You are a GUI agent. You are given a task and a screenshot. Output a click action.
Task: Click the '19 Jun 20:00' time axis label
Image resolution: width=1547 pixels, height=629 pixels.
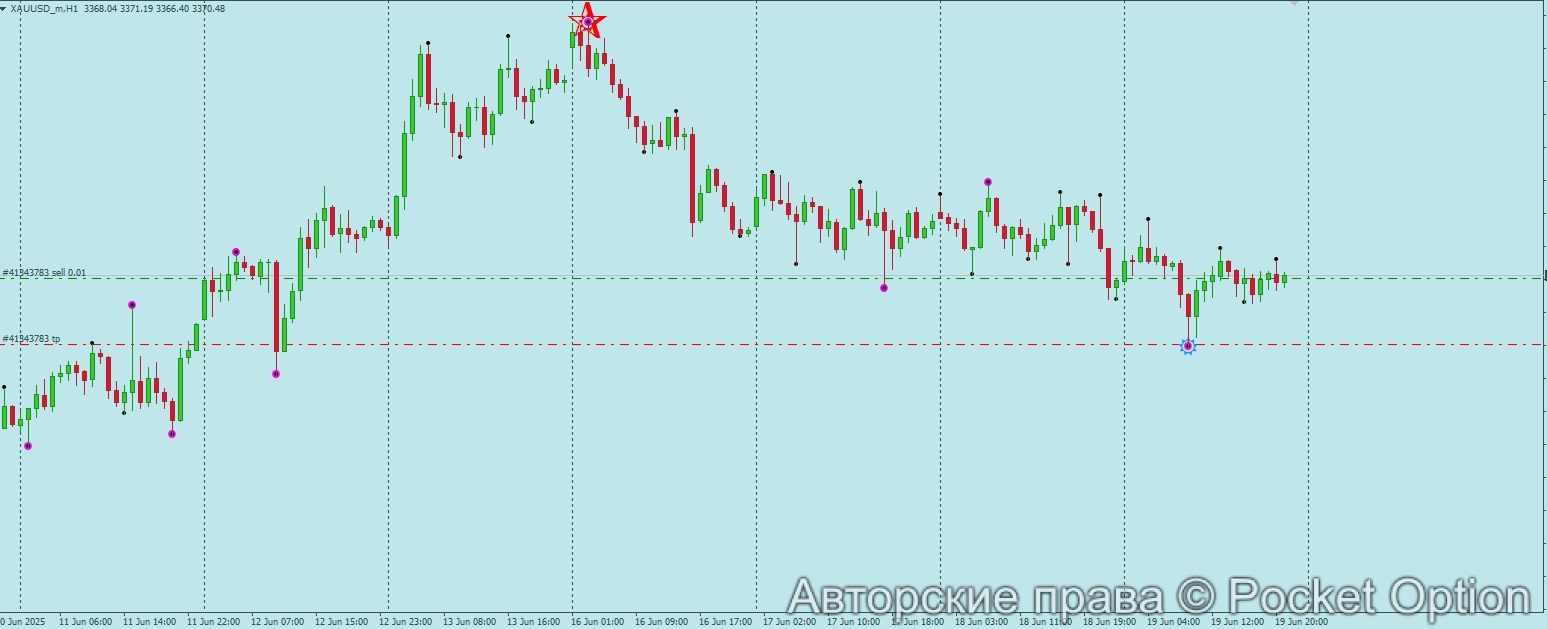1300,621
